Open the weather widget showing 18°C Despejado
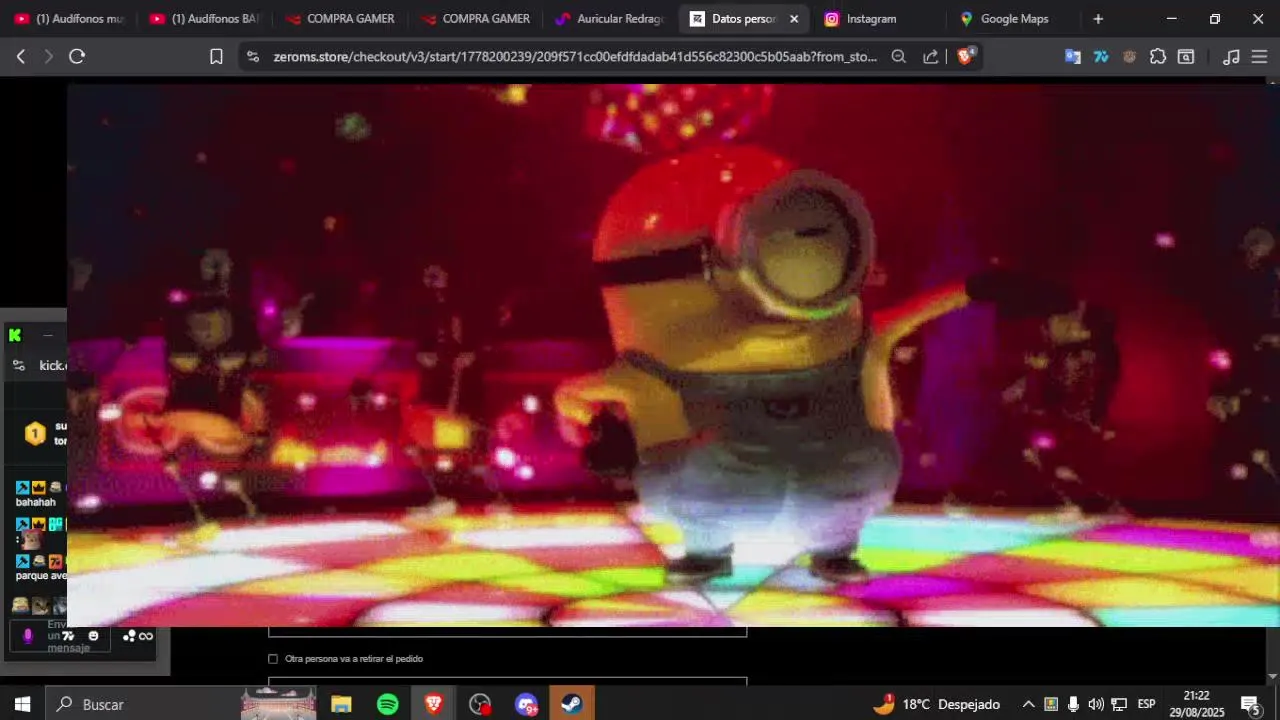The image size is (1280, 720). [x=936, y=704]
